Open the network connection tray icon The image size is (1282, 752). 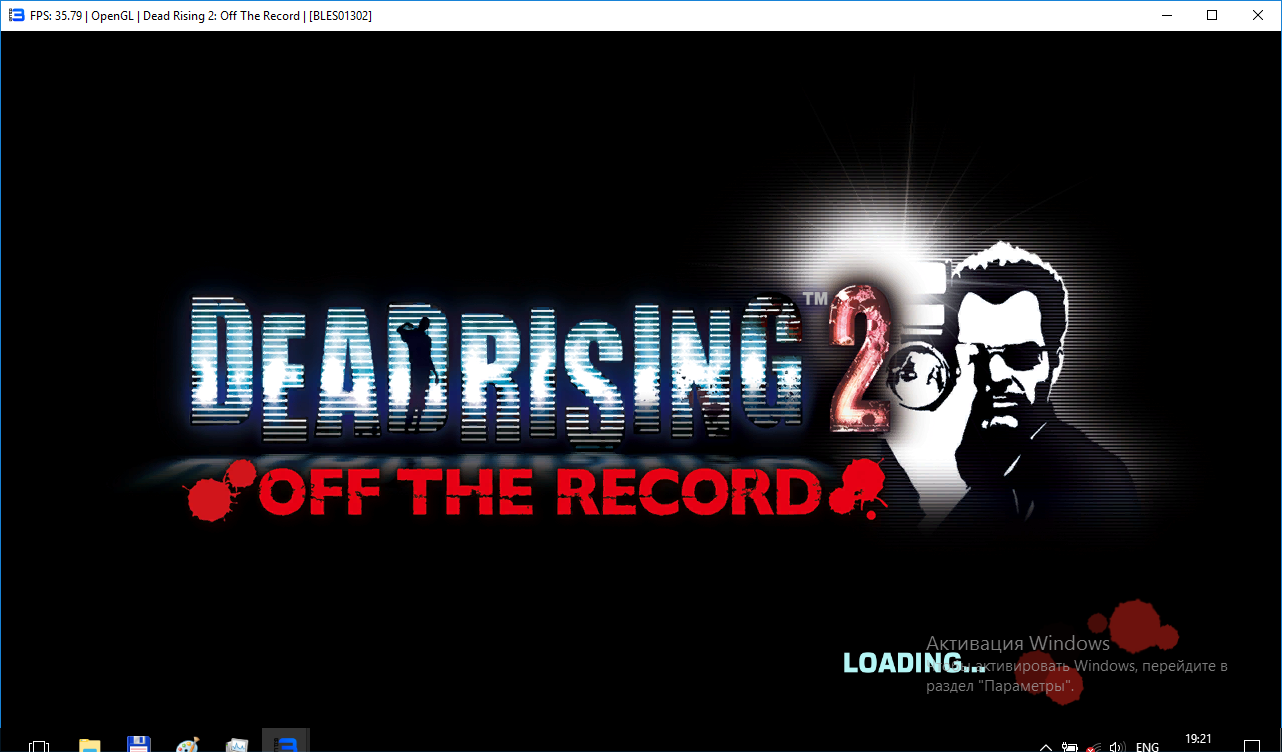(x=1094, y=746)
